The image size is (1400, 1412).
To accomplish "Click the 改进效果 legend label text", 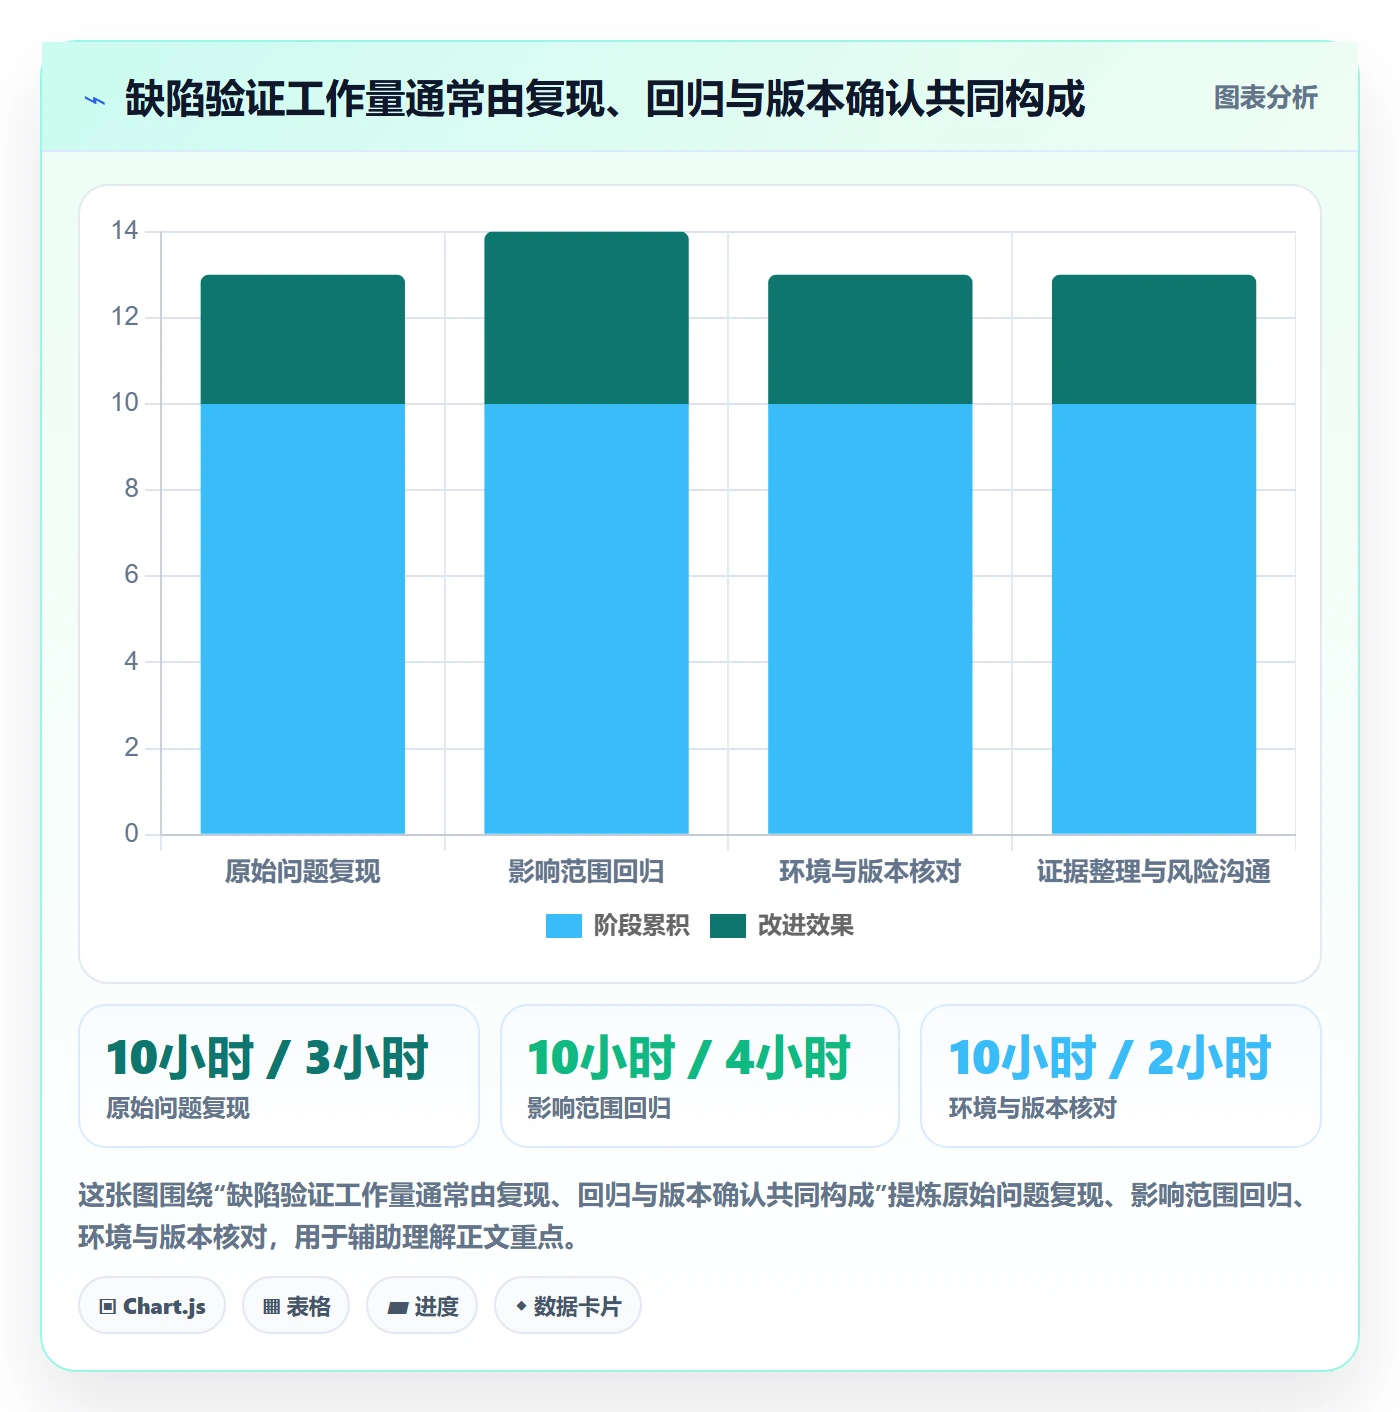I will (x=805, y=926).
